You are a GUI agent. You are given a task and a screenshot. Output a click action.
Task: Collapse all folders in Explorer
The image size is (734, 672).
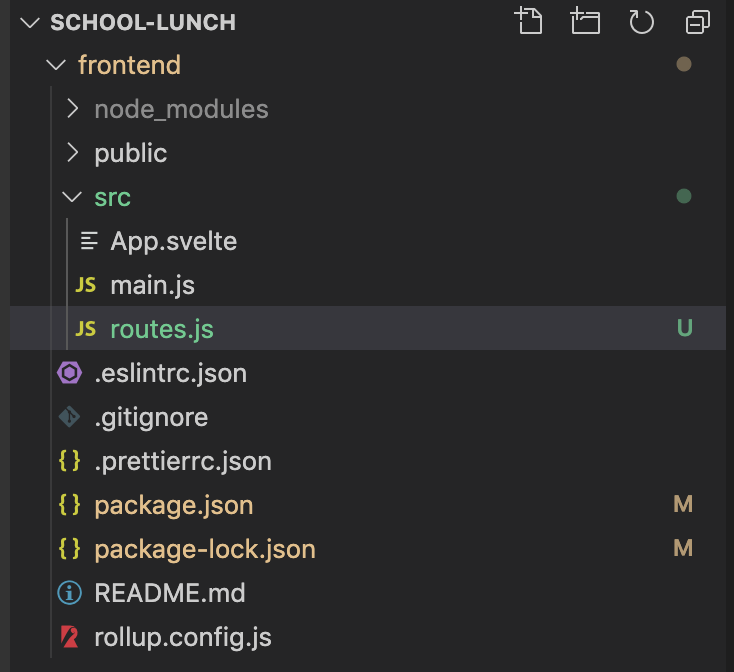pyautogui.click(x=697, y=21)
